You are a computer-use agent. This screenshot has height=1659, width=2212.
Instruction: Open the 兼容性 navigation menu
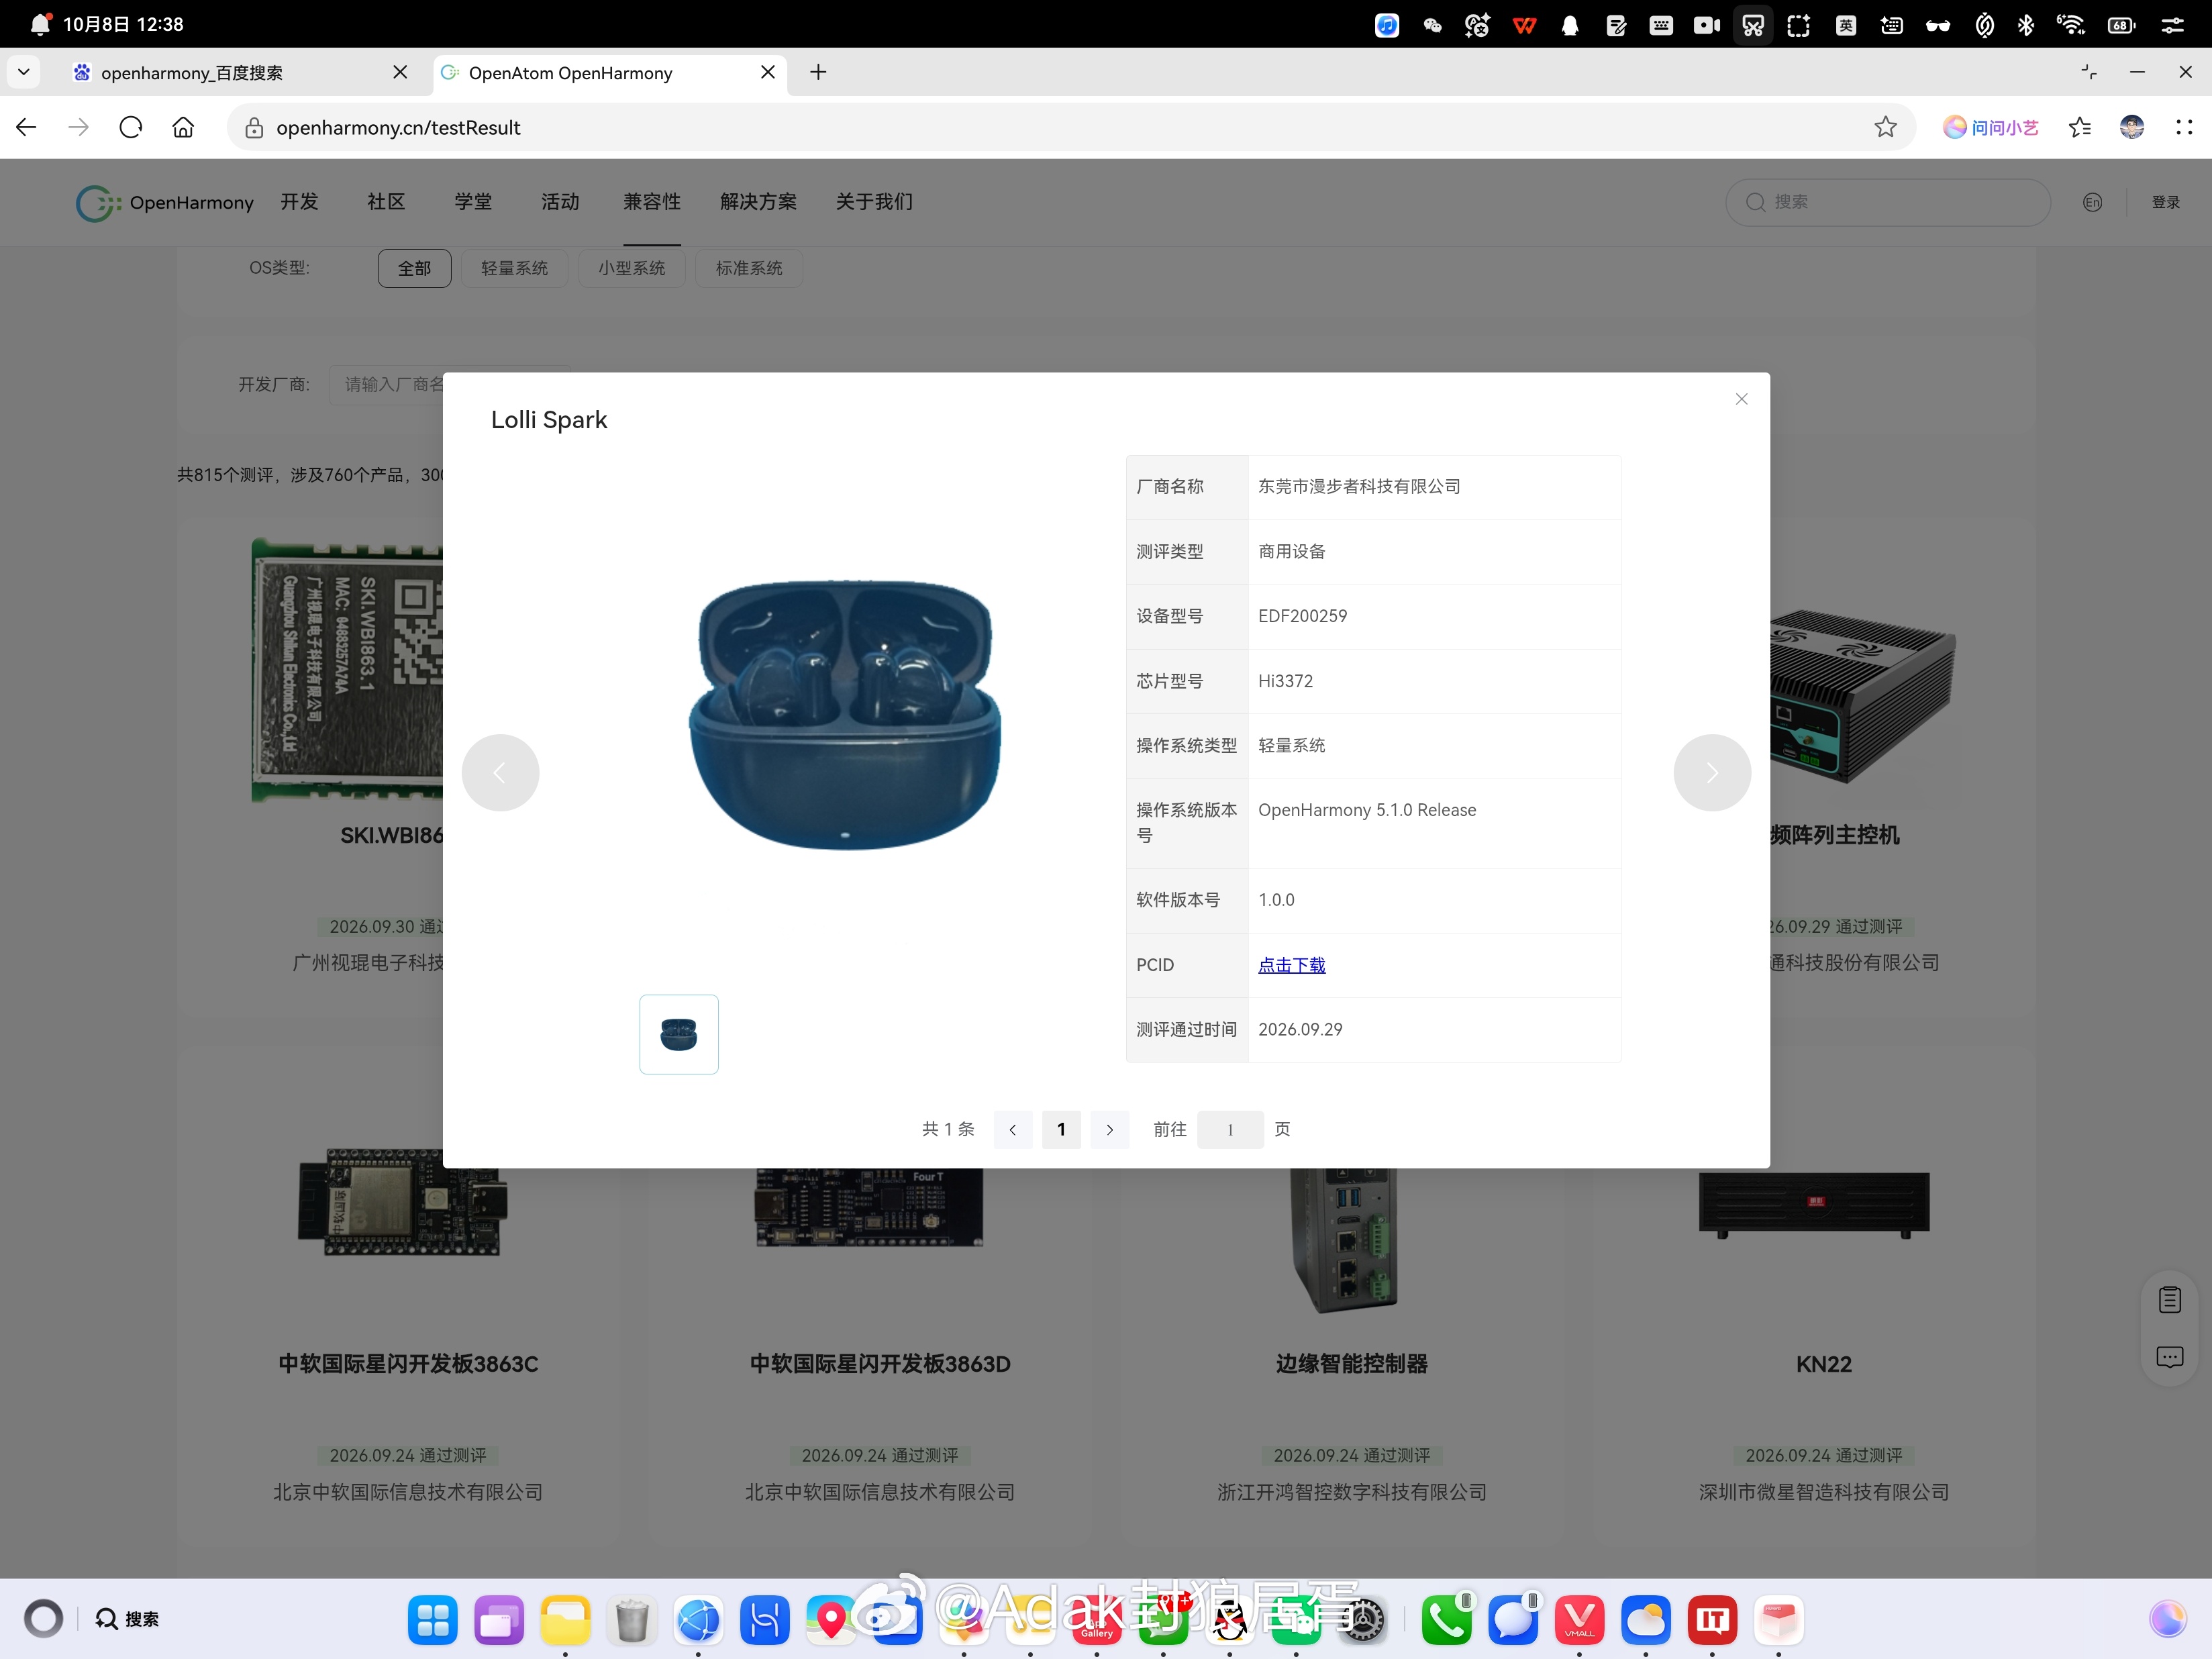tap(652, 202)
